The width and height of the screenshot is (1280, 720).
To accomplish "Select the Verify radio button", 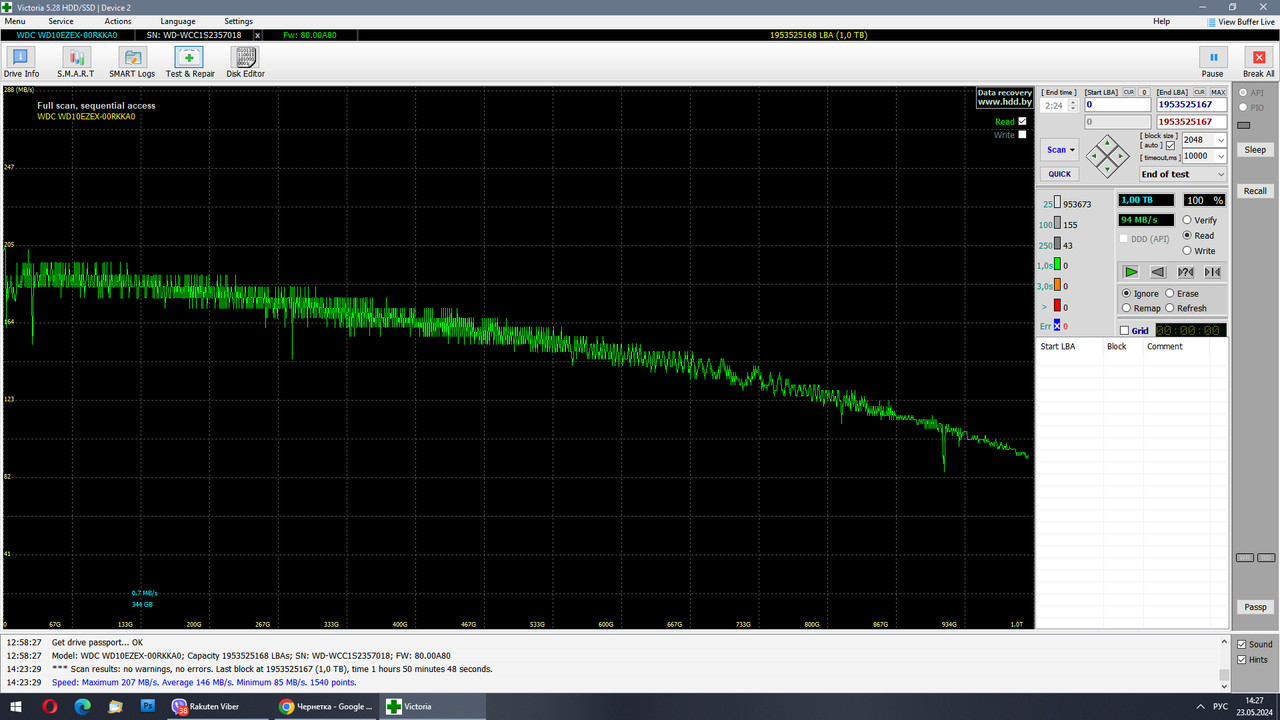I will tap(1187, 220).
